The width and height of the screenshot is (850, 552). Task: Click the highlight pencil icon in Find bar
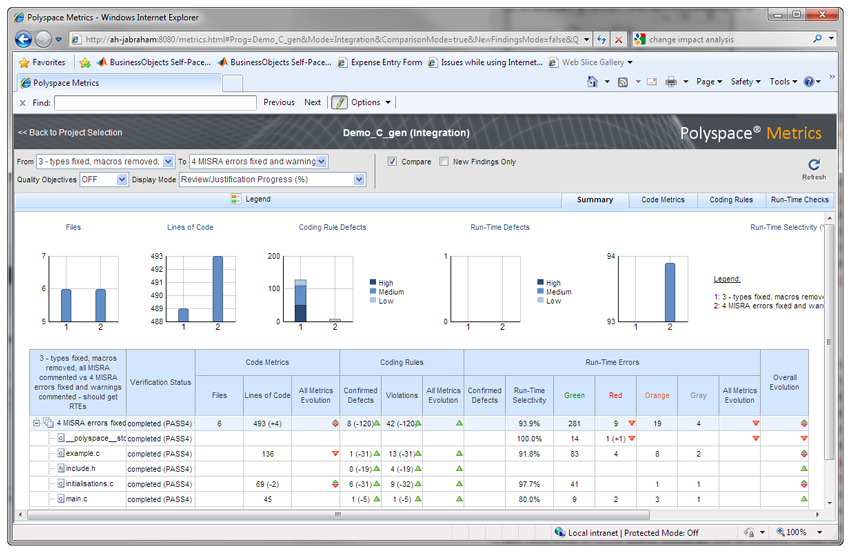pyautogui.click(x=339, y=102)
